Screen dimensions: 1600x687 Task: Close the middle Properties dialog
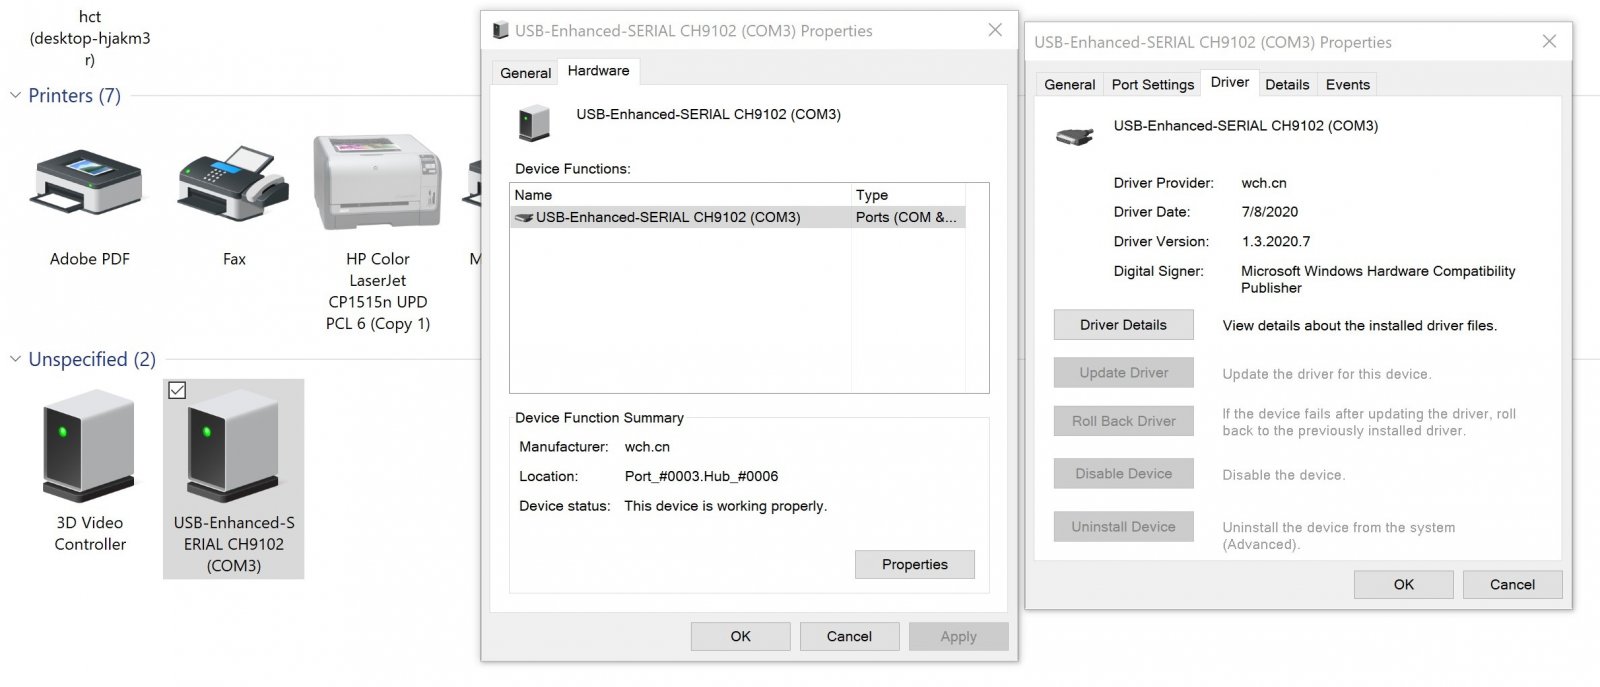(x=995, y=30)
